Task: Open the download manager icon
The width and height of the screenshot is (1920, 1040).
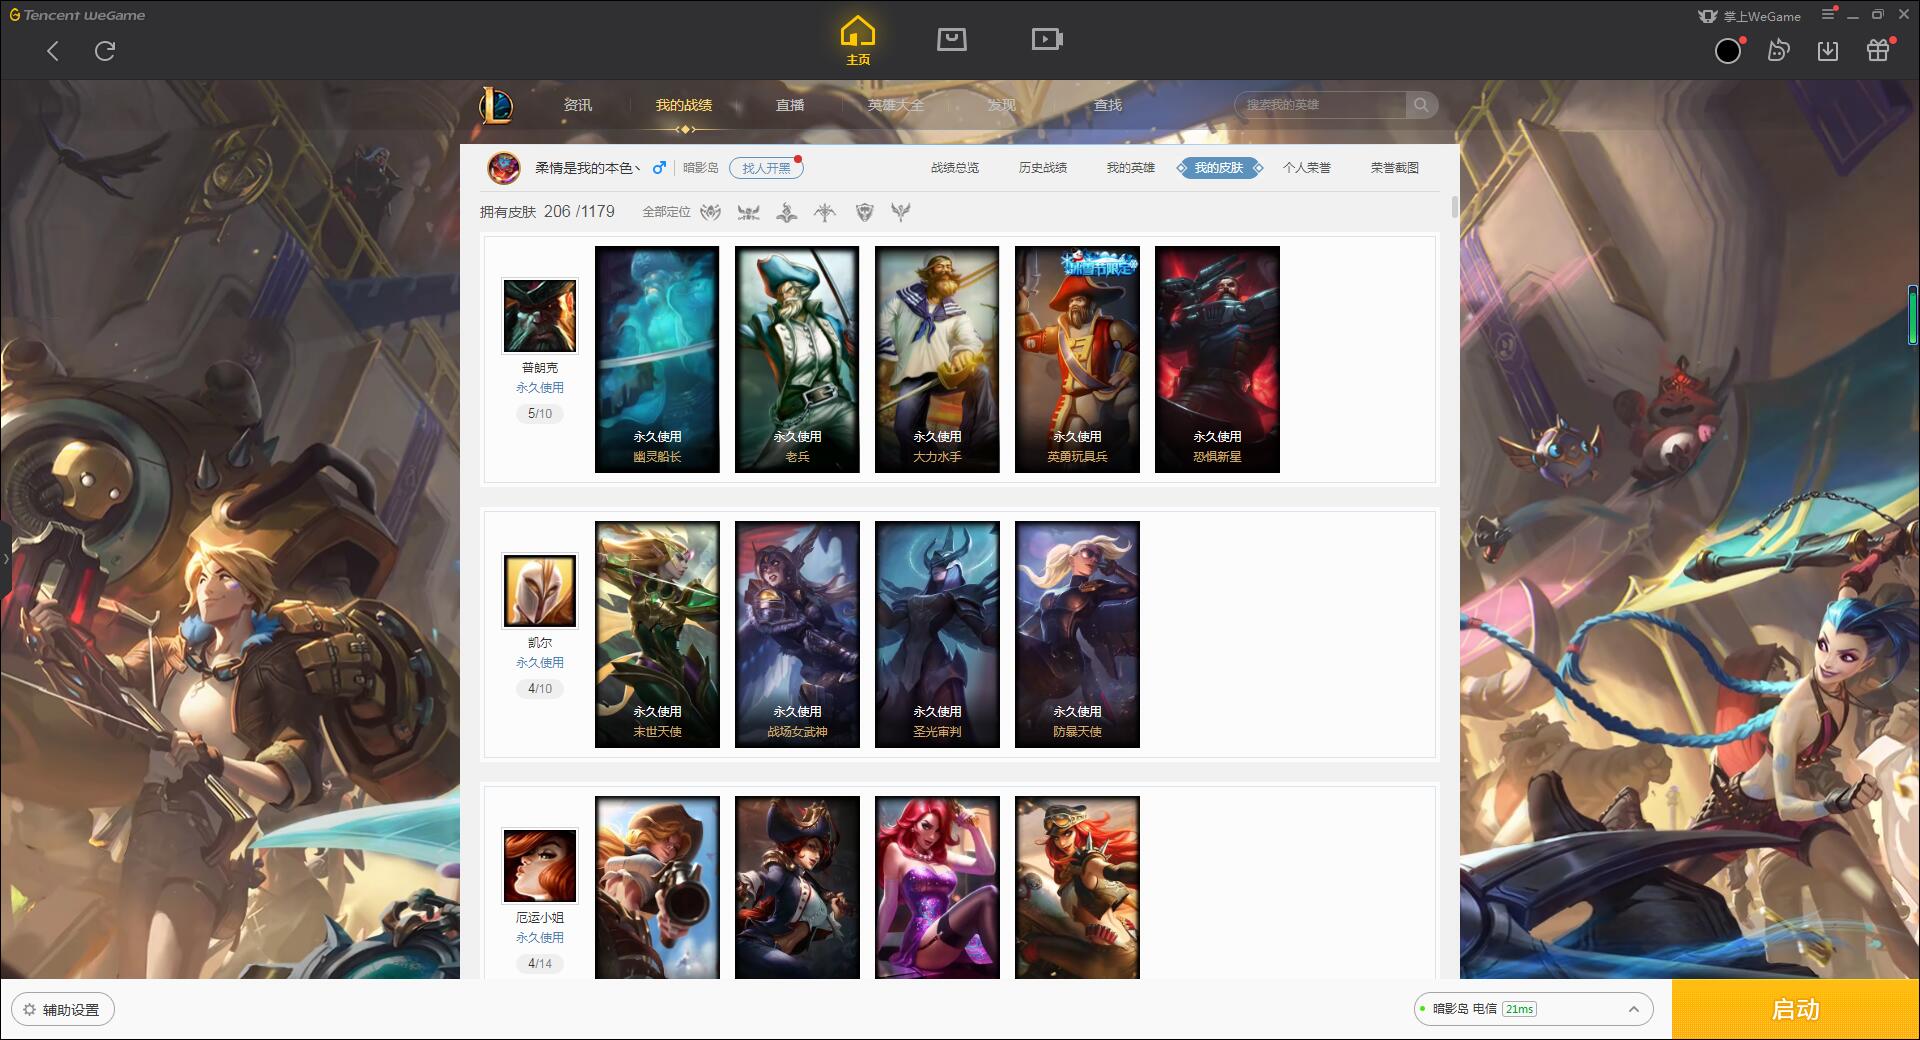Action: (x=1828, y=50)
